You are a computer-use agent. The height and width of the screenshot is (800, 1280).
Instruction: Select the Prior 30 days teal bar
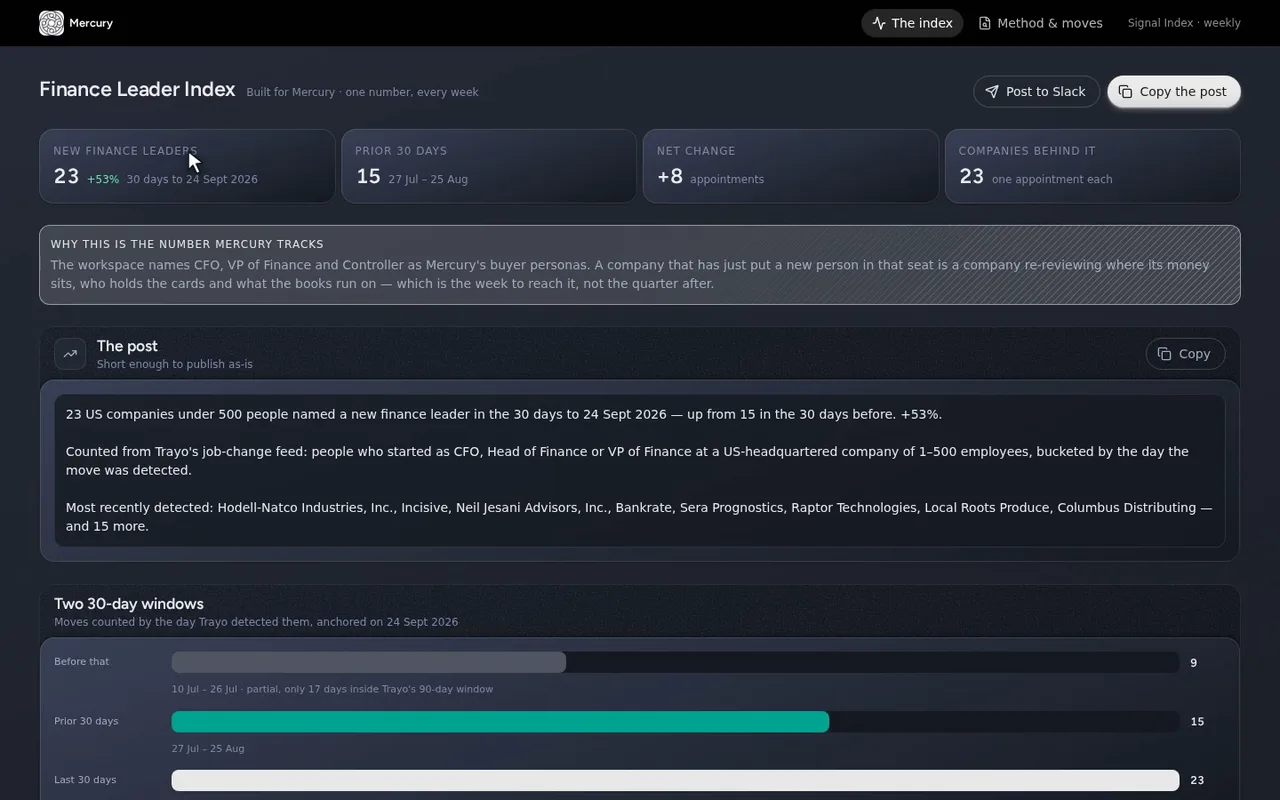tap(500, 722)
